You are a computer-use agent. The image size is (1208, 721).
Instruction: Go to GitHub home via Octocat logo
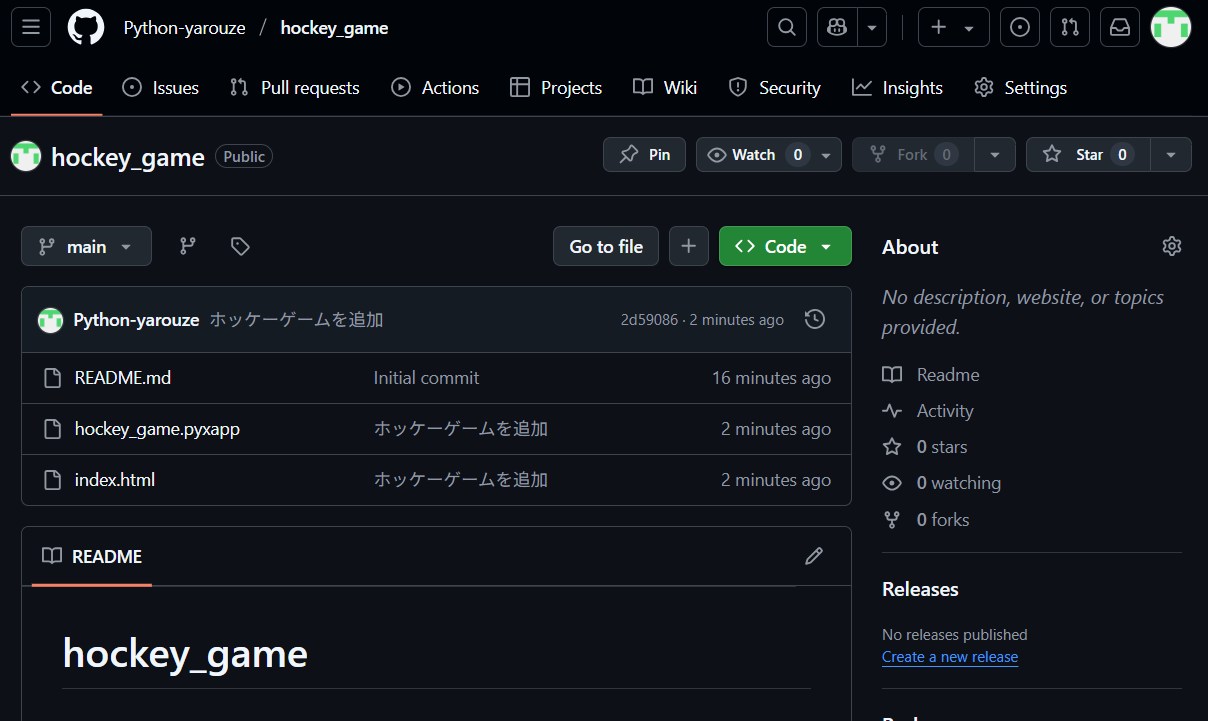tap(86, 27)
